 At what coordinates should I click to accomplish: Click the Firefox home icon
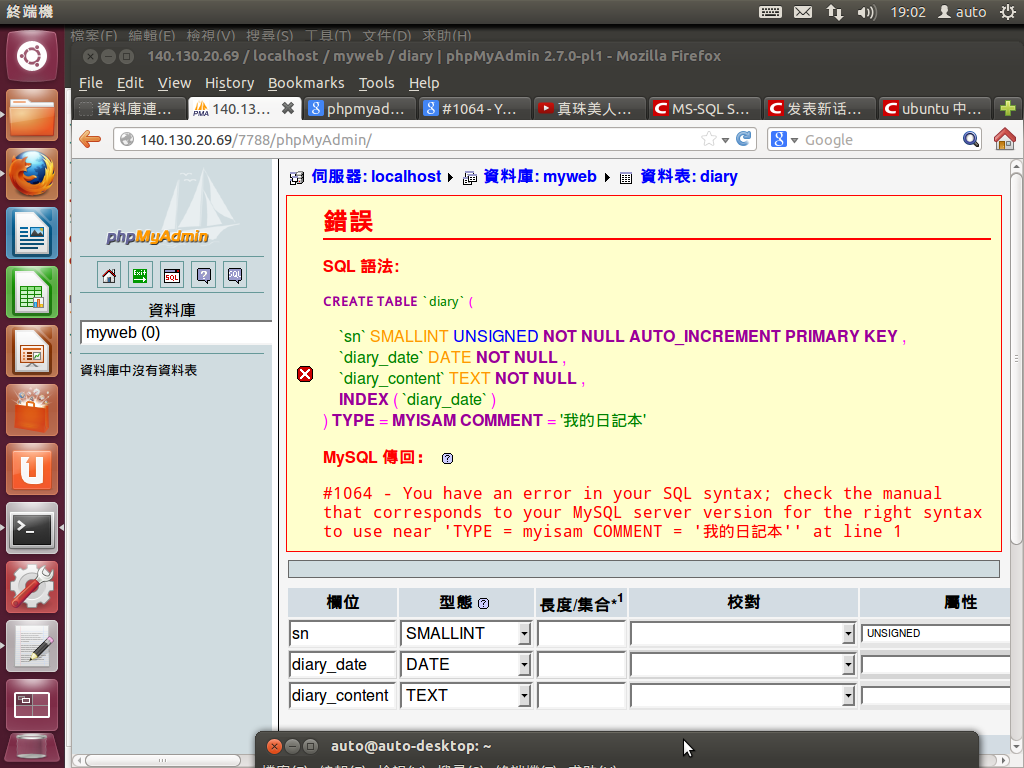[x=1004, y=139]
